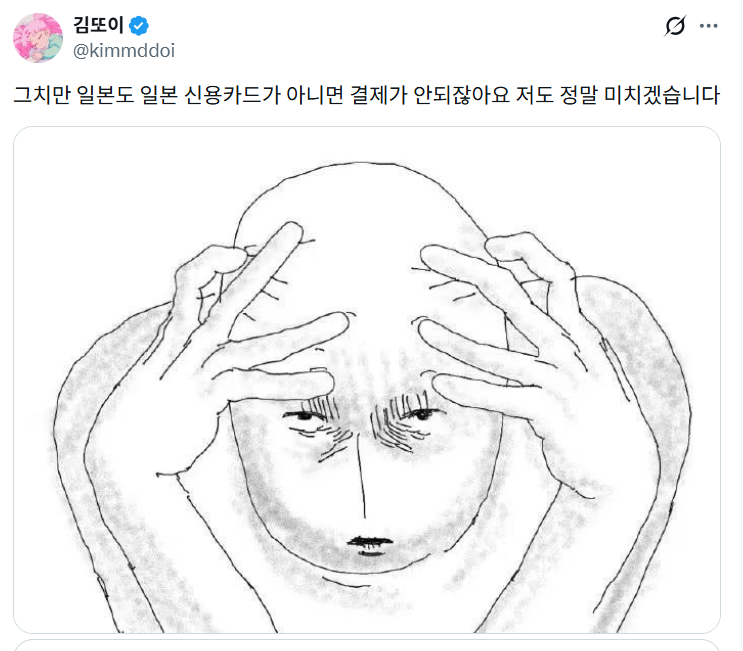Image resolution: width=743 pixels, height=651 pixels.
Task: Open the @kimmddoi handle link
Action: [124, 51]
